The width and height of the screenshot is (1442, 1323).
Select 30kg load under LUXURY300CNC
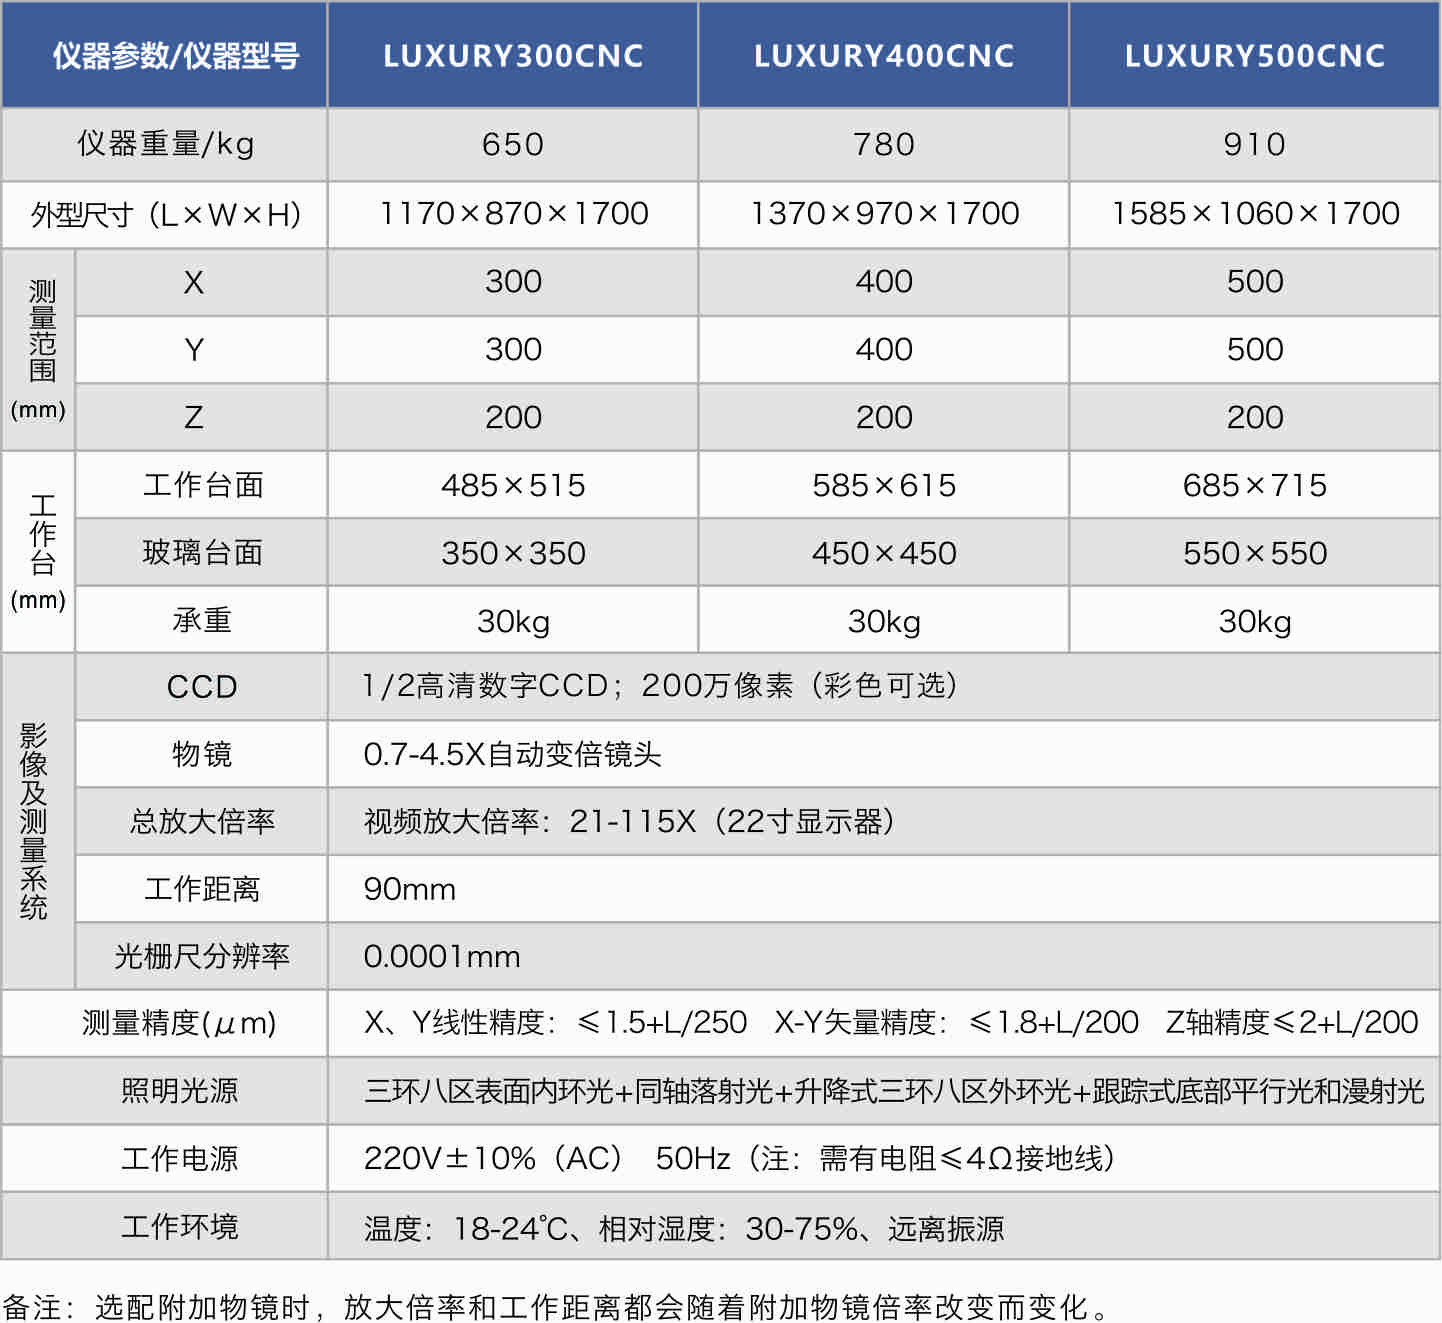click(x=513, y=622)
